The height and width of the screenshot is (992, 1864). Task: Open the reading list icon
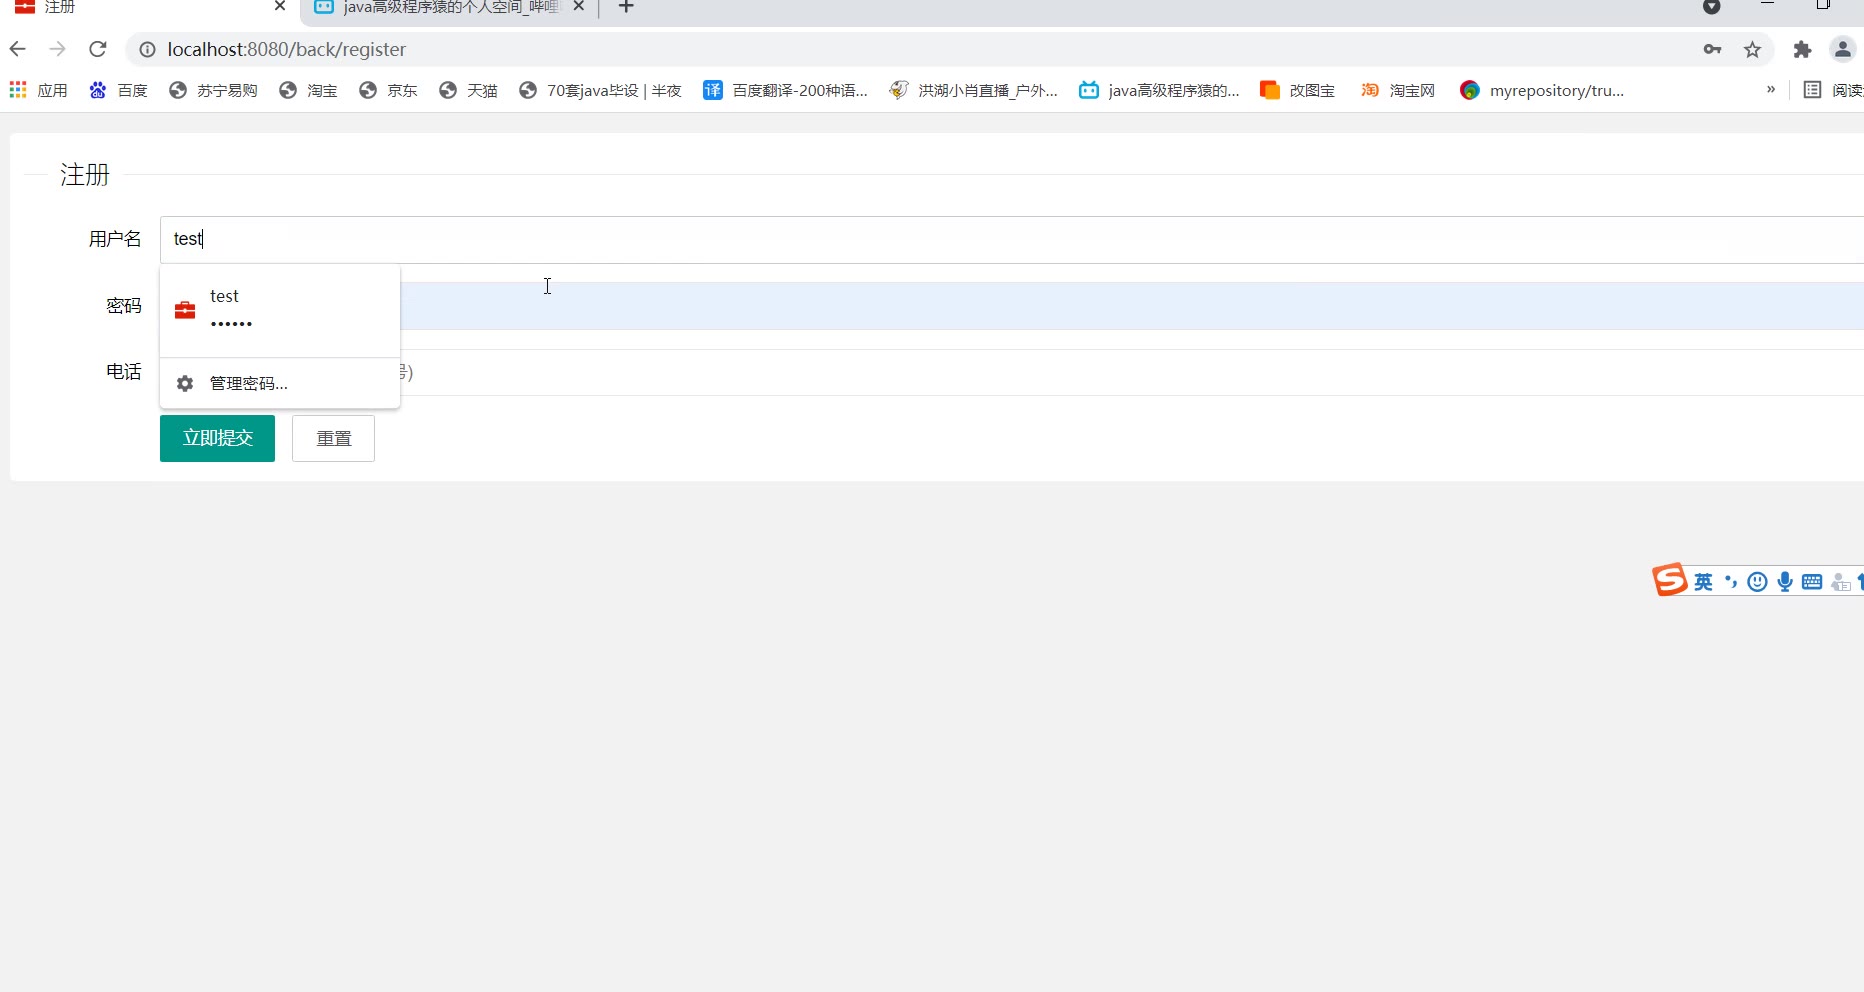click(1812, 90)
